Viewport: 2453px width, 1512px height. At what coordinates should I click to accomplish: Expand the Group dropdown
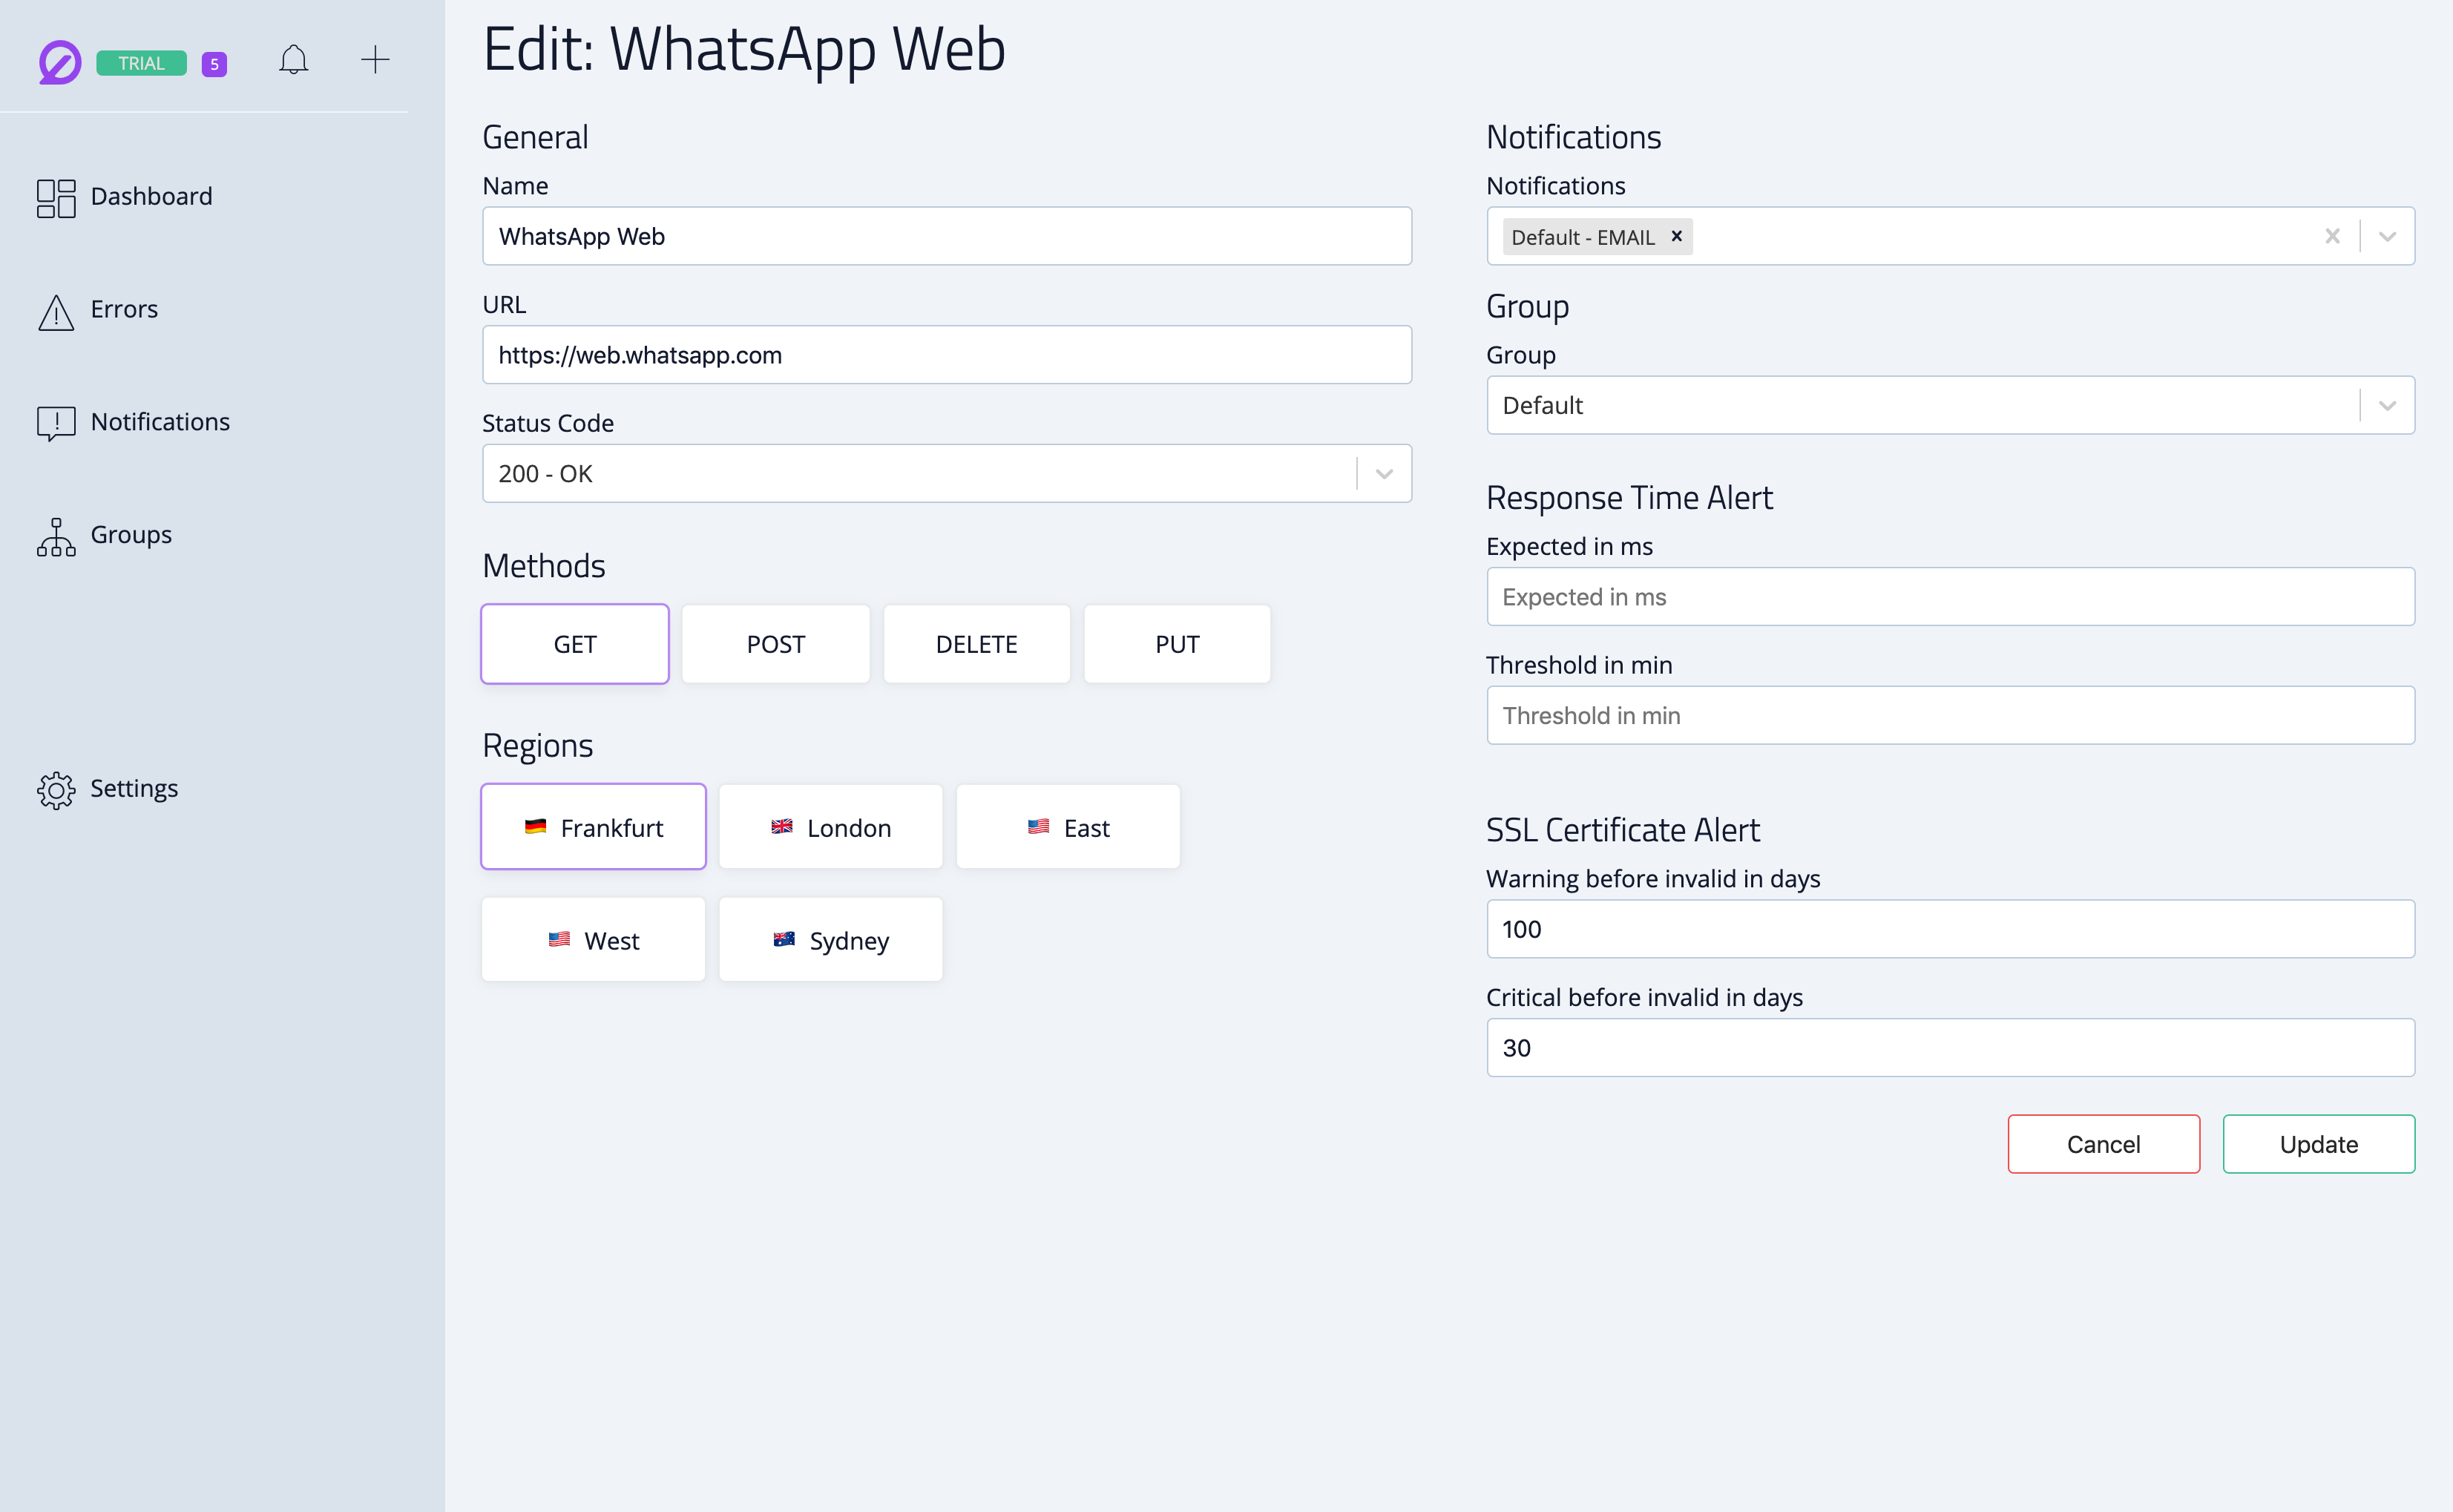click(2387, 405)
